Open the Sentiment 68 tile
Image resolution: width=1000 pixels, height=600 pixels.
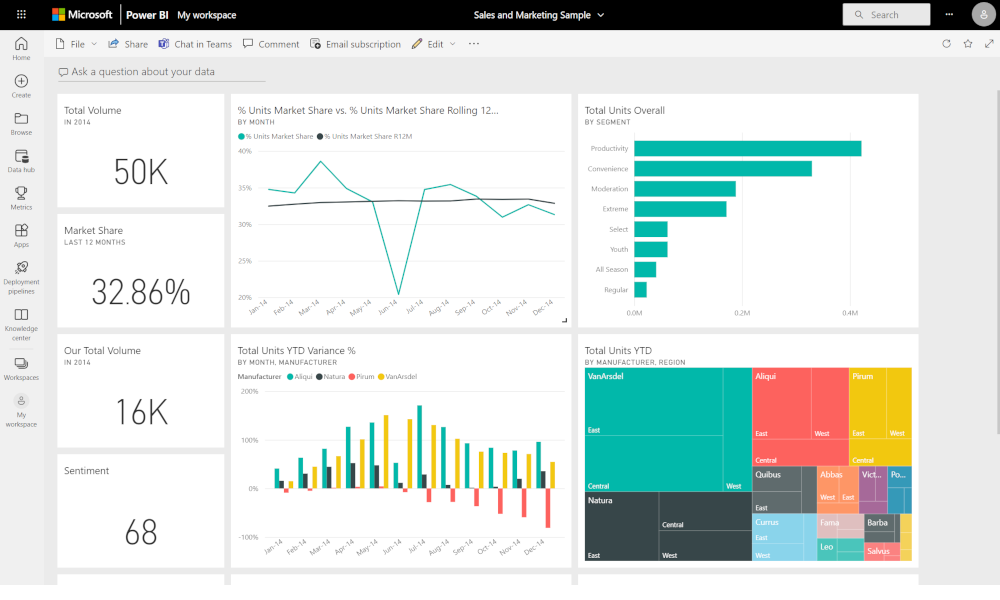(141, 511)
